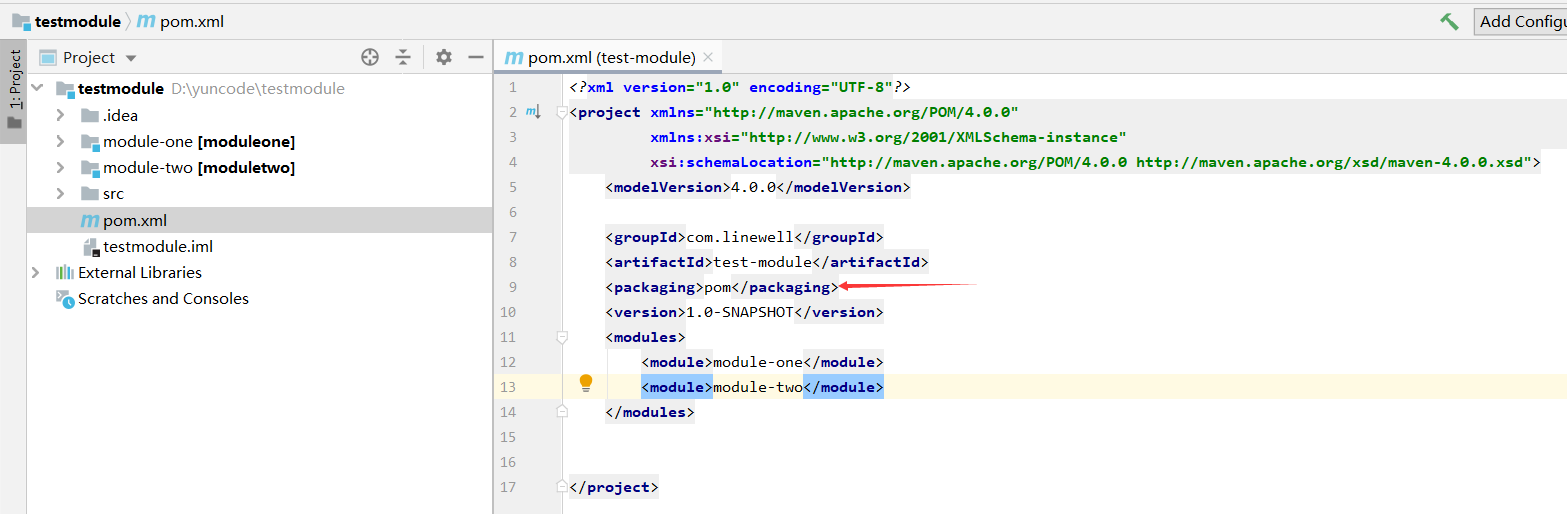The width and height of the screenshot is (1567, 514).
Task: Close the pom.xml (test-module) tab
Action: [708, 57]
